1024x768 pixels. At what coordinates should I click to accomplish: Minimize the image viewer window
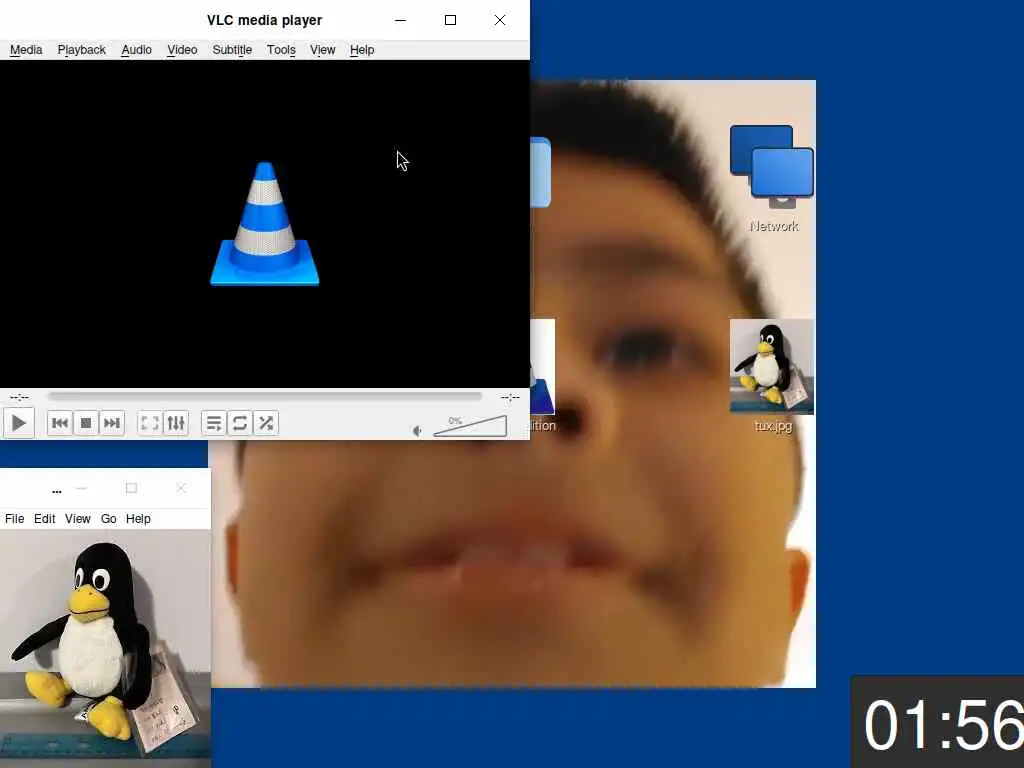82,488
